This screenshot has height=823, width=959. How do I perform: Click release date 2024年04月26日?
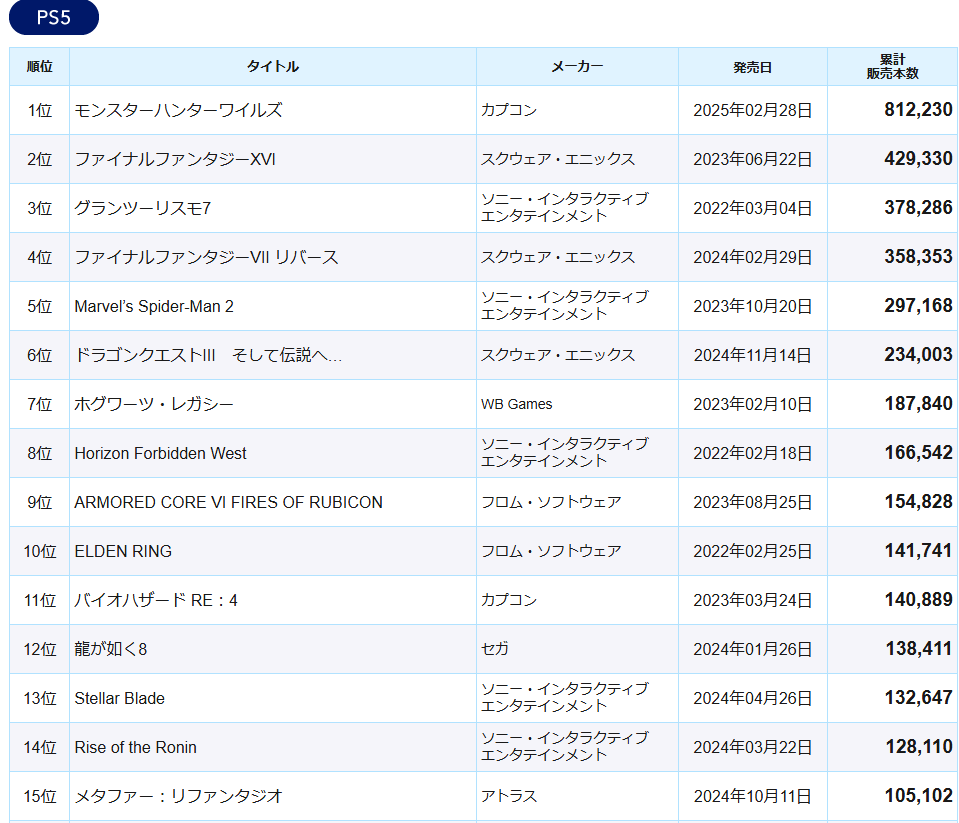(752, 698)
